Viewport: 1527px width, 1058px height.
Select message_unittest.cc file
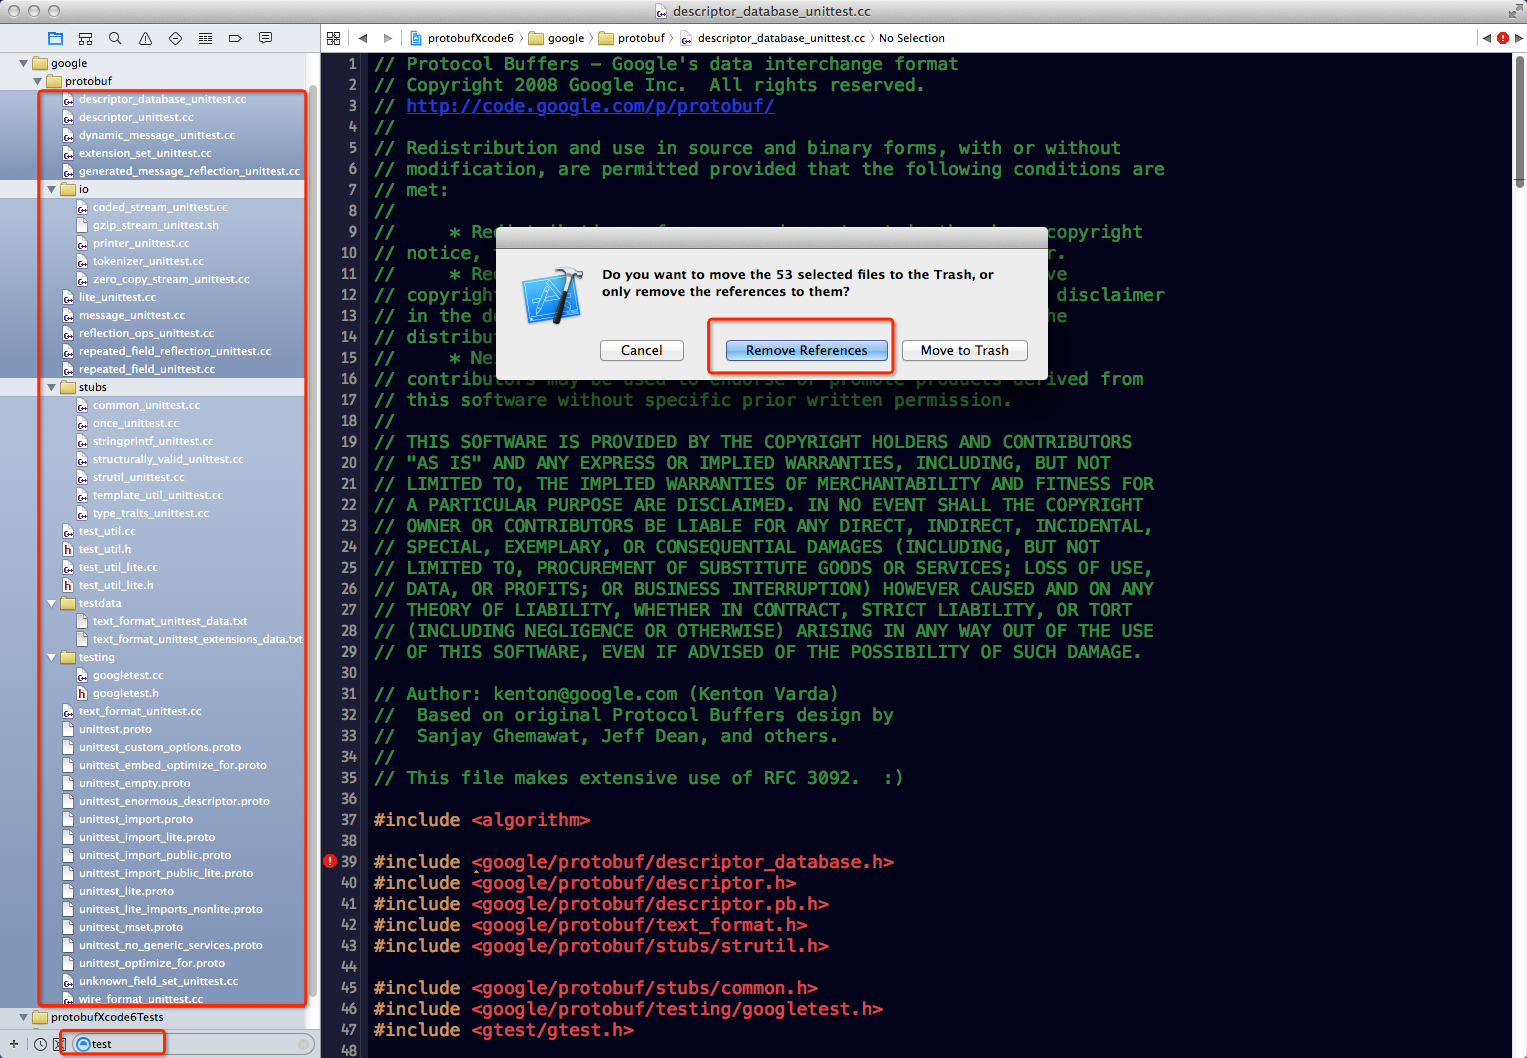pos(132,315)
